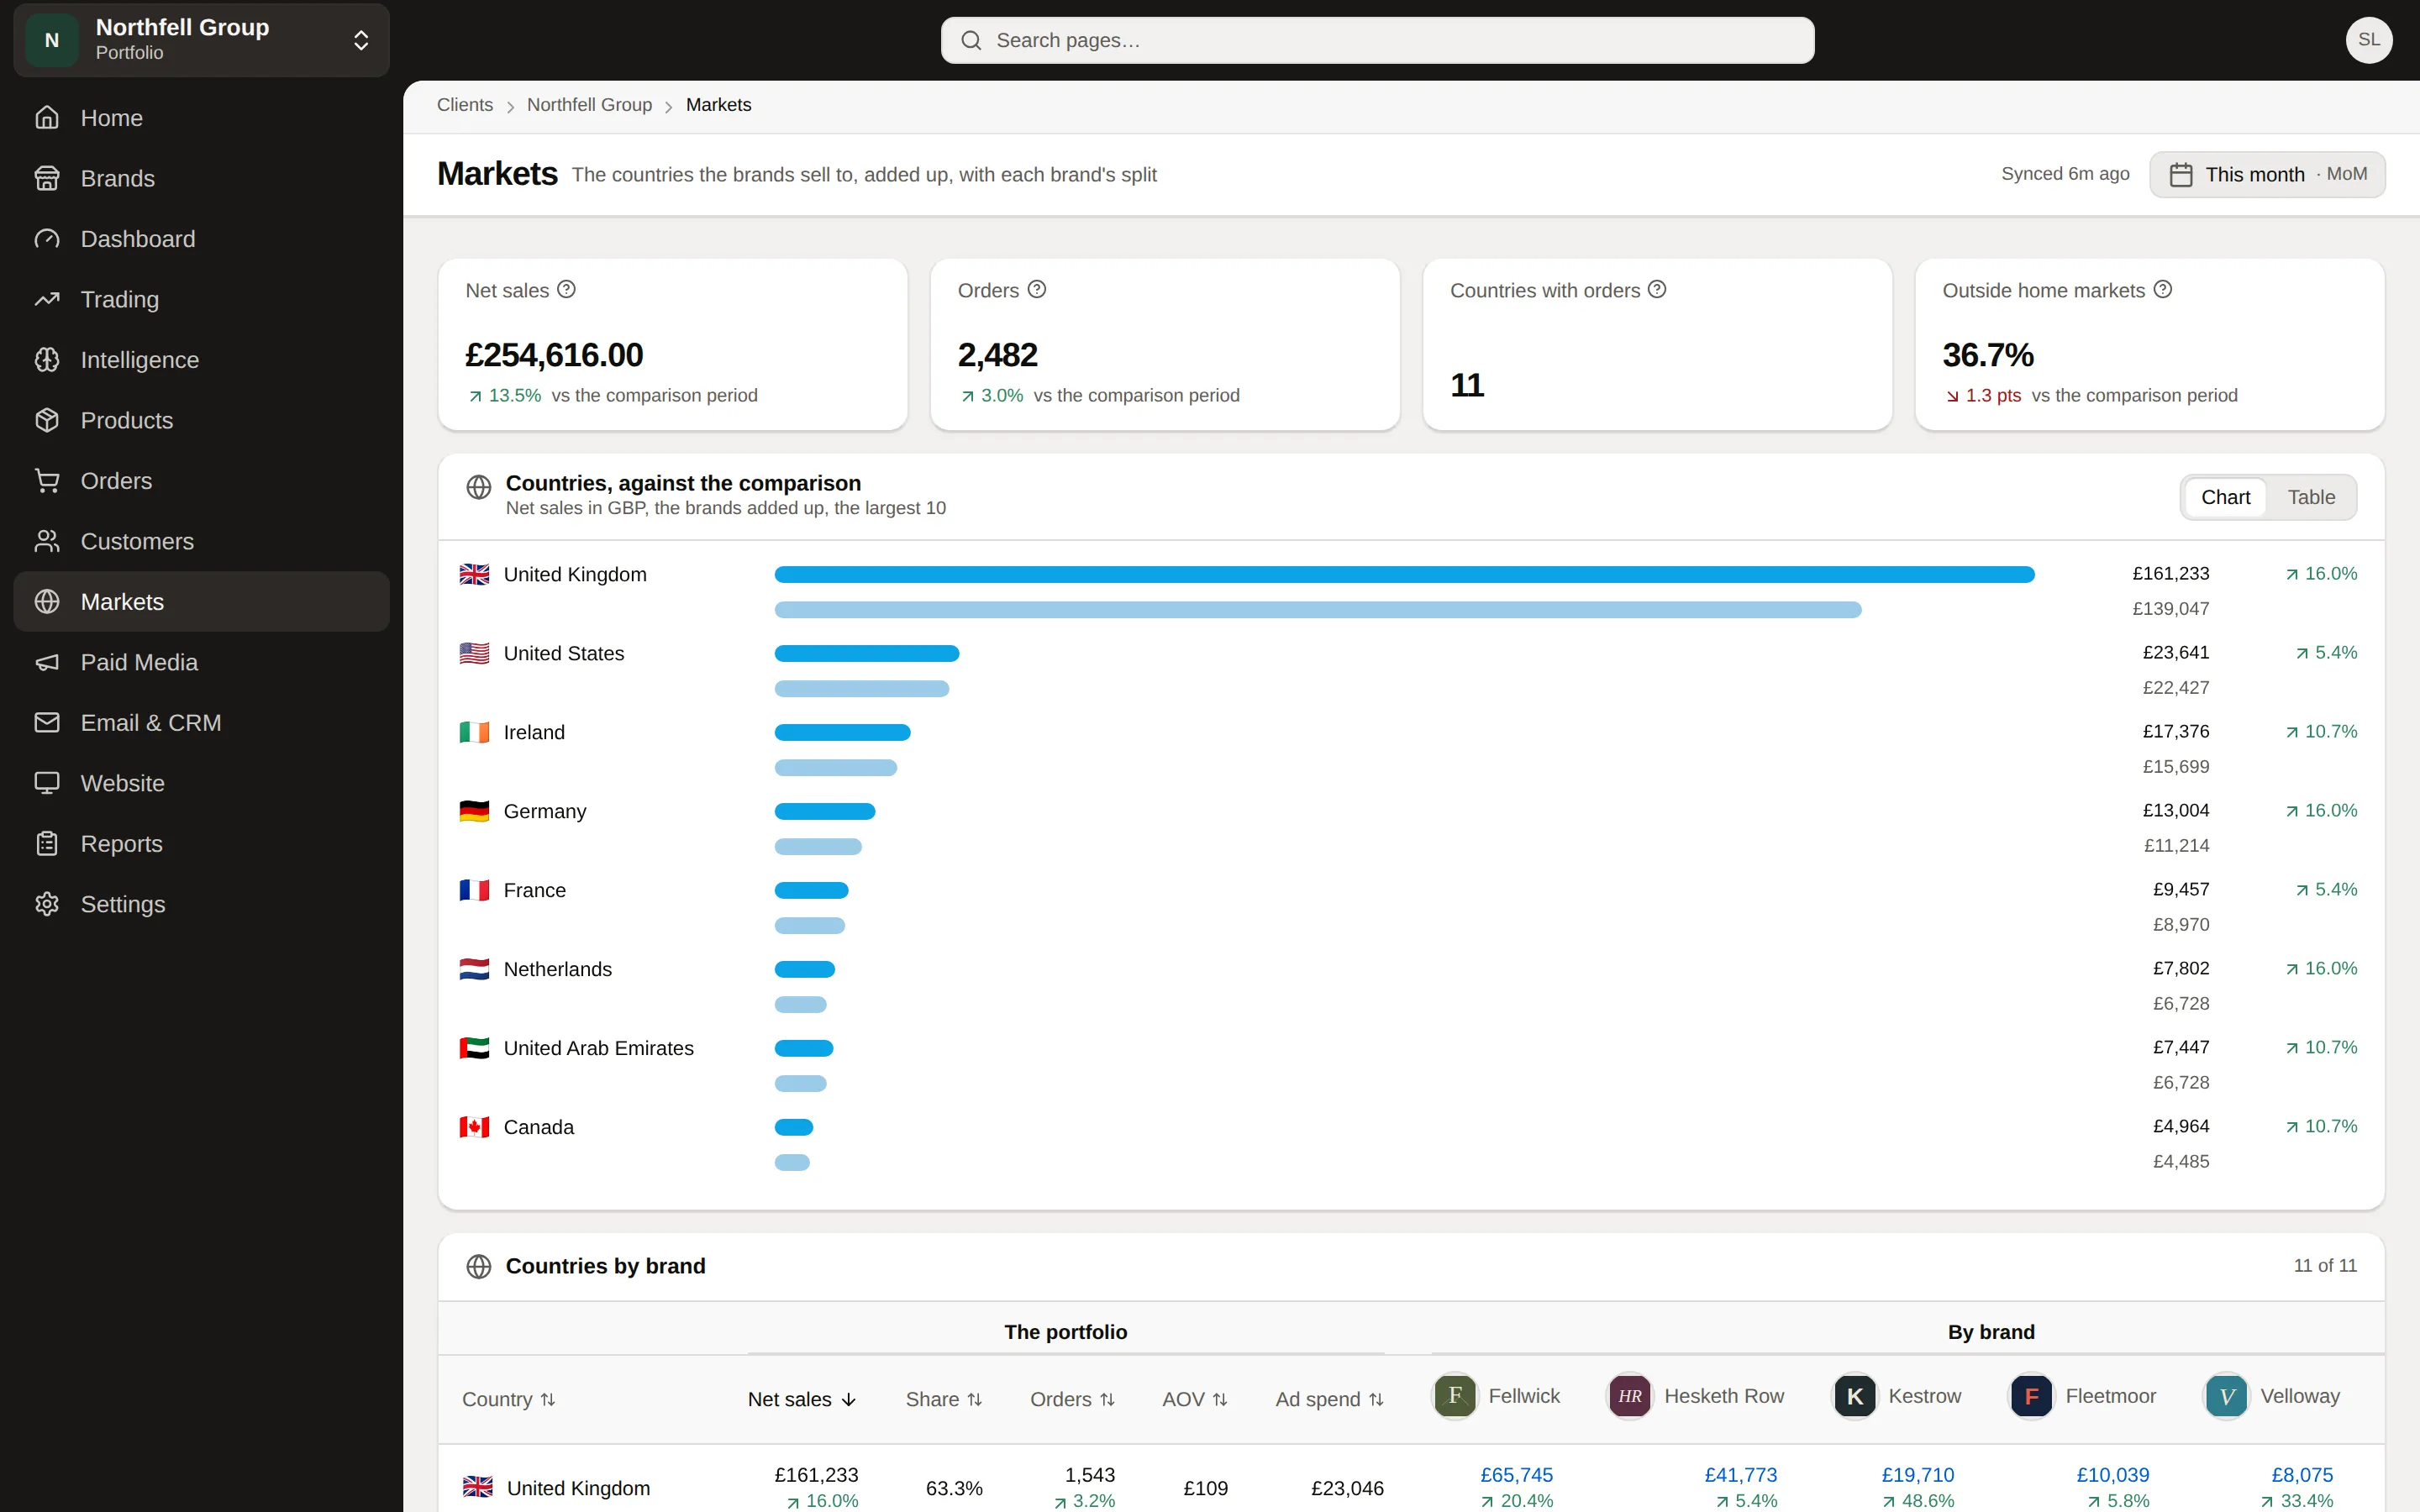Open the Intelligence sidebar page

(202, 360)
